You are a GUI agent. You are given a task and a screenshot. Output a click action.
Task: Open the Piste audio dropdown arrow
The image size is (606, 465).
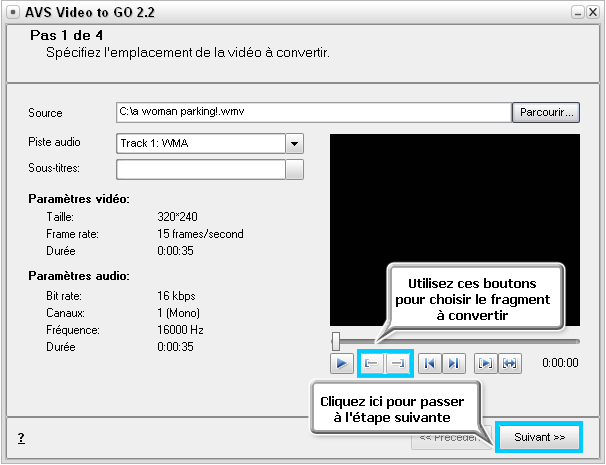(x=294, y=144)
